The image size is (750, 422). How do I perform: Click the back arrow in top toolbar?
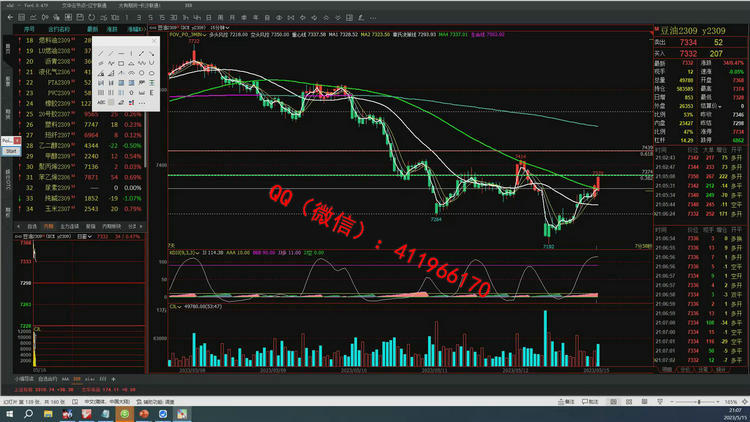(x=10, y=17)
